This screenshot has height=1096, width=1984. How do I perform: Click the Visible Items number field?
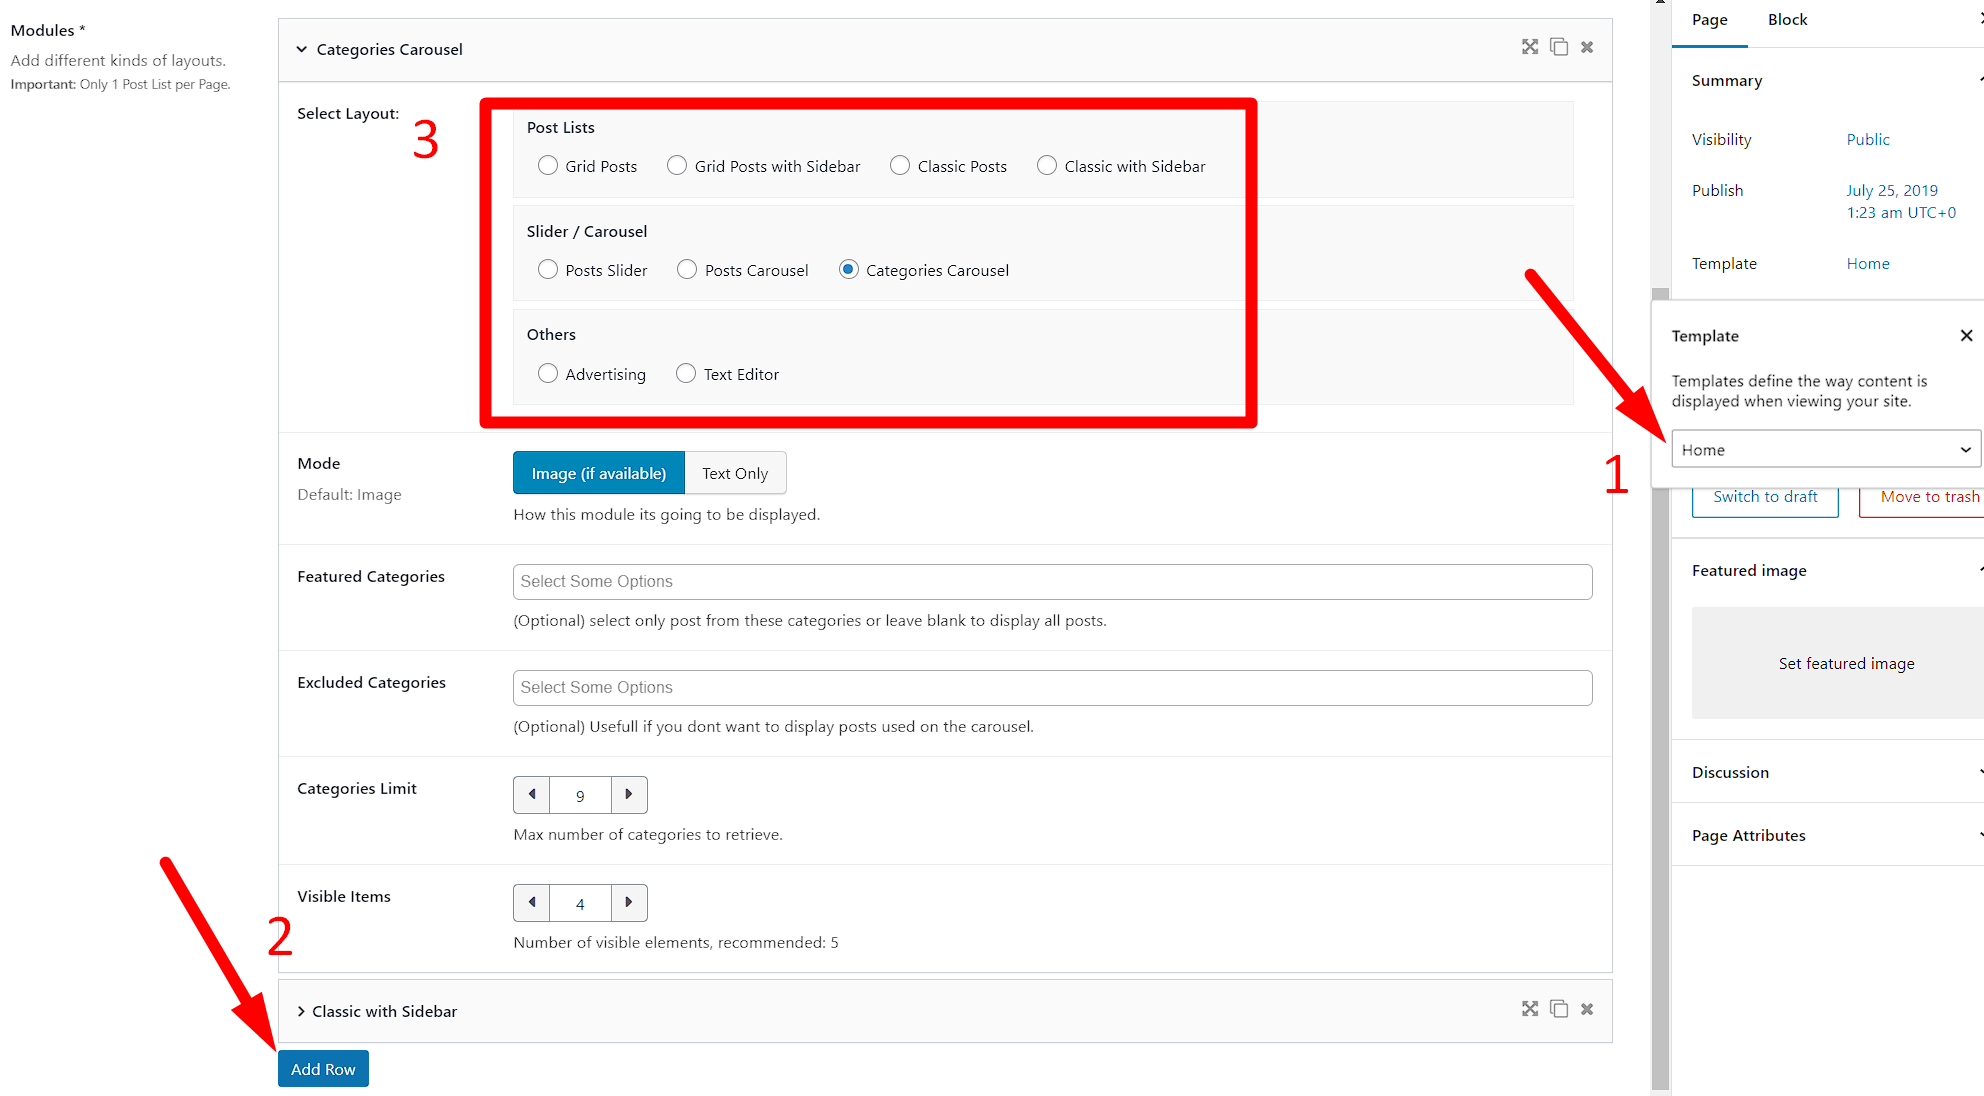[580, 903]
